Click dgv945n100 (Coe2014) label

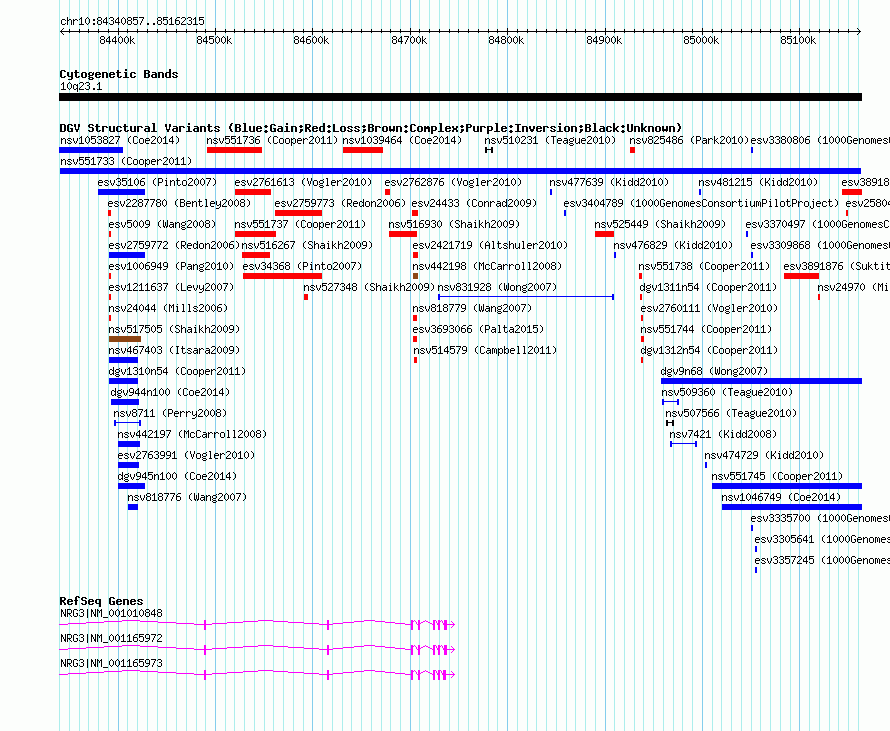point(178,476)
